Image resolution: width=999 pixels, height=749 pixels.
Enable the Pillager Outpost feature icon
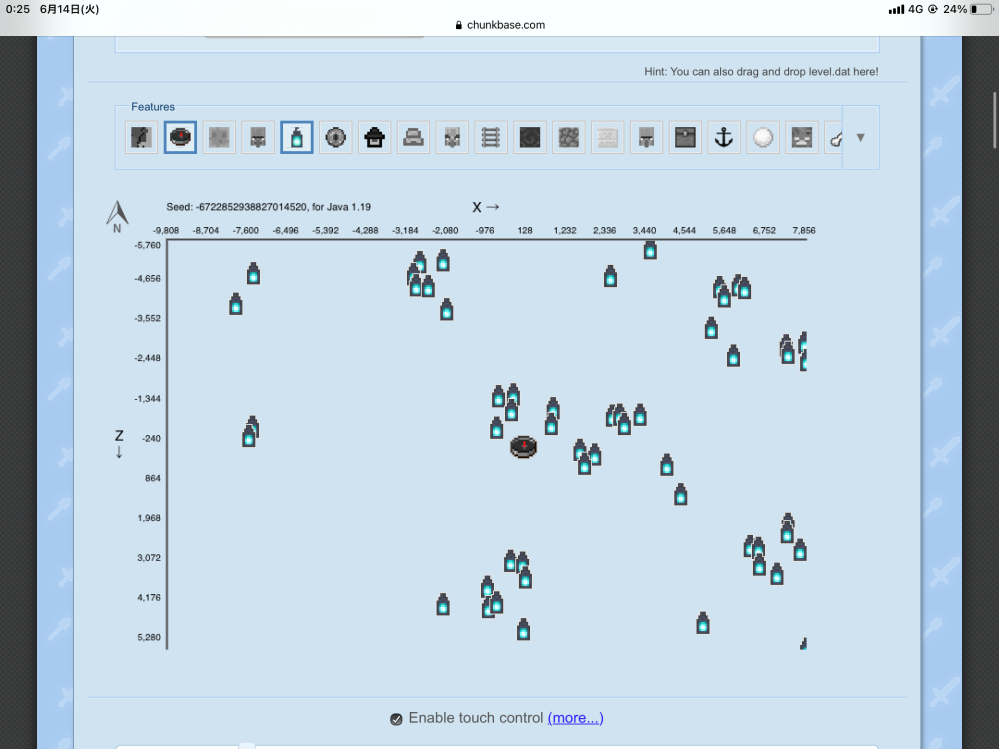pos(452,138)
